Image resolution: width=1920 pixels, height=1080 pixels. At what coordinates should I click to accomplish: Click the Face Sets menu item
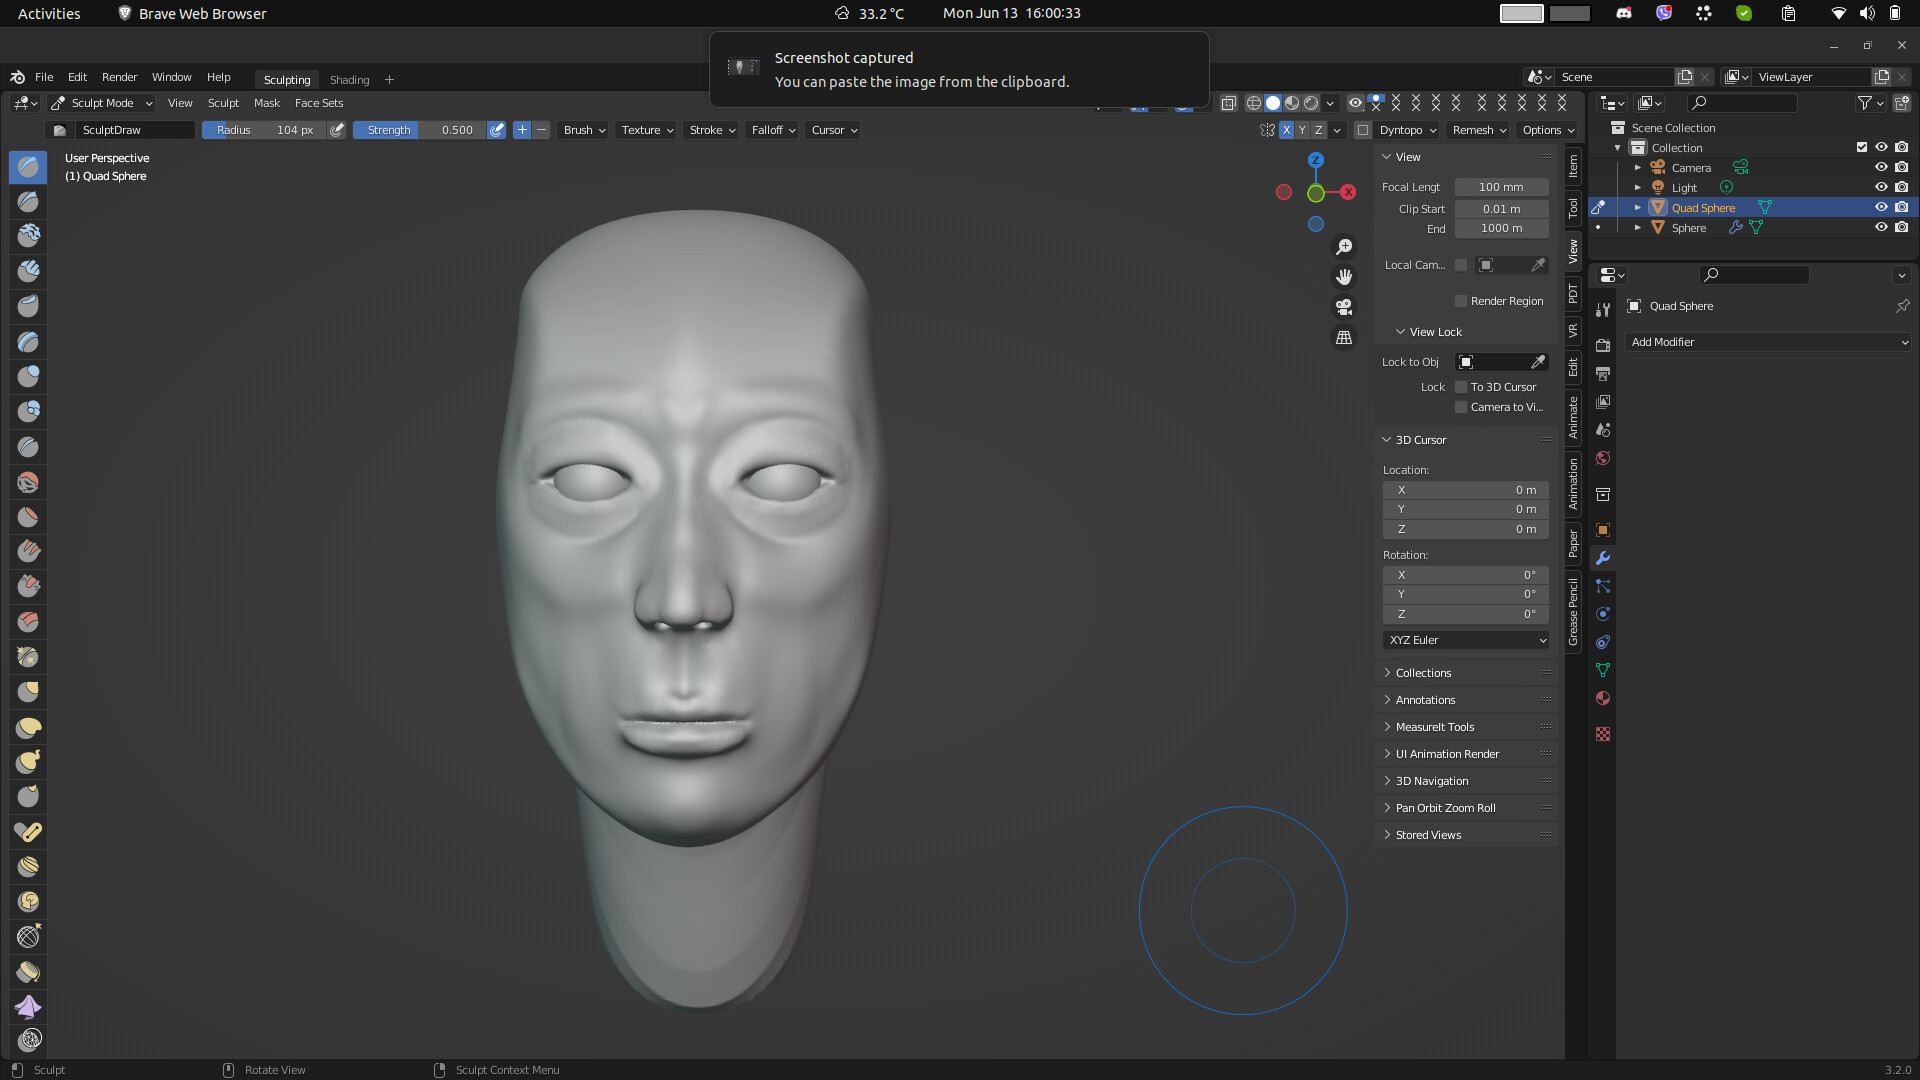(x=319, y=103)
